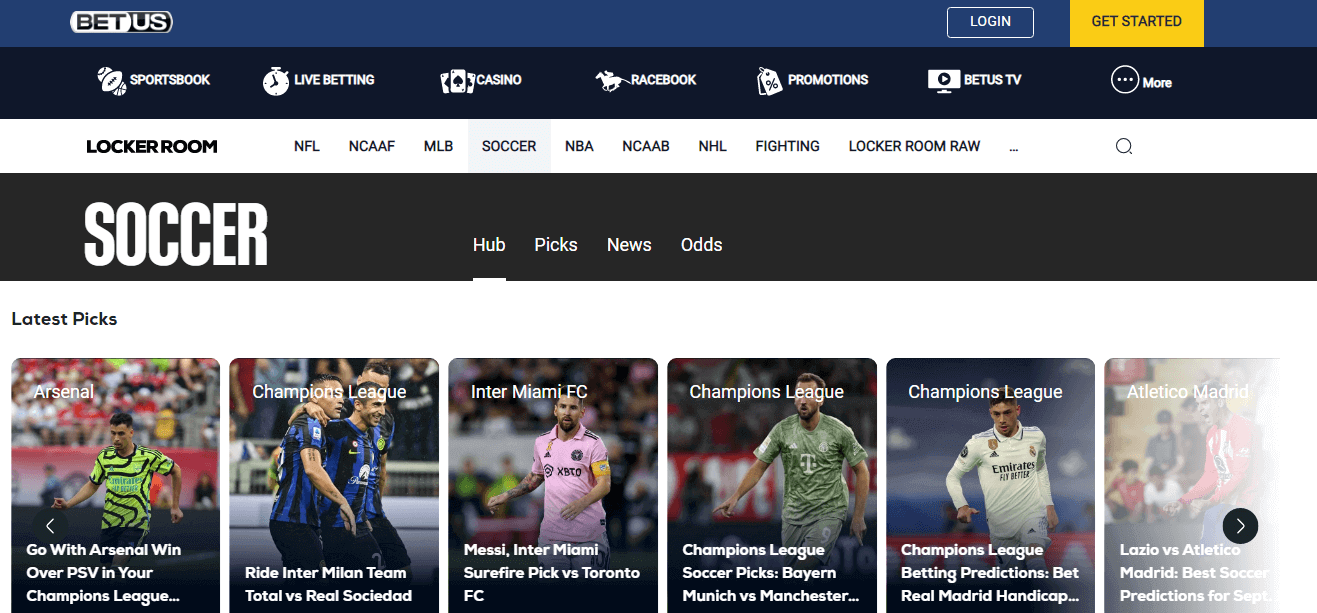Open the Racebook horse icon
The width and height of the screenshot is (1317, 613).
click(x=608, y=80)
